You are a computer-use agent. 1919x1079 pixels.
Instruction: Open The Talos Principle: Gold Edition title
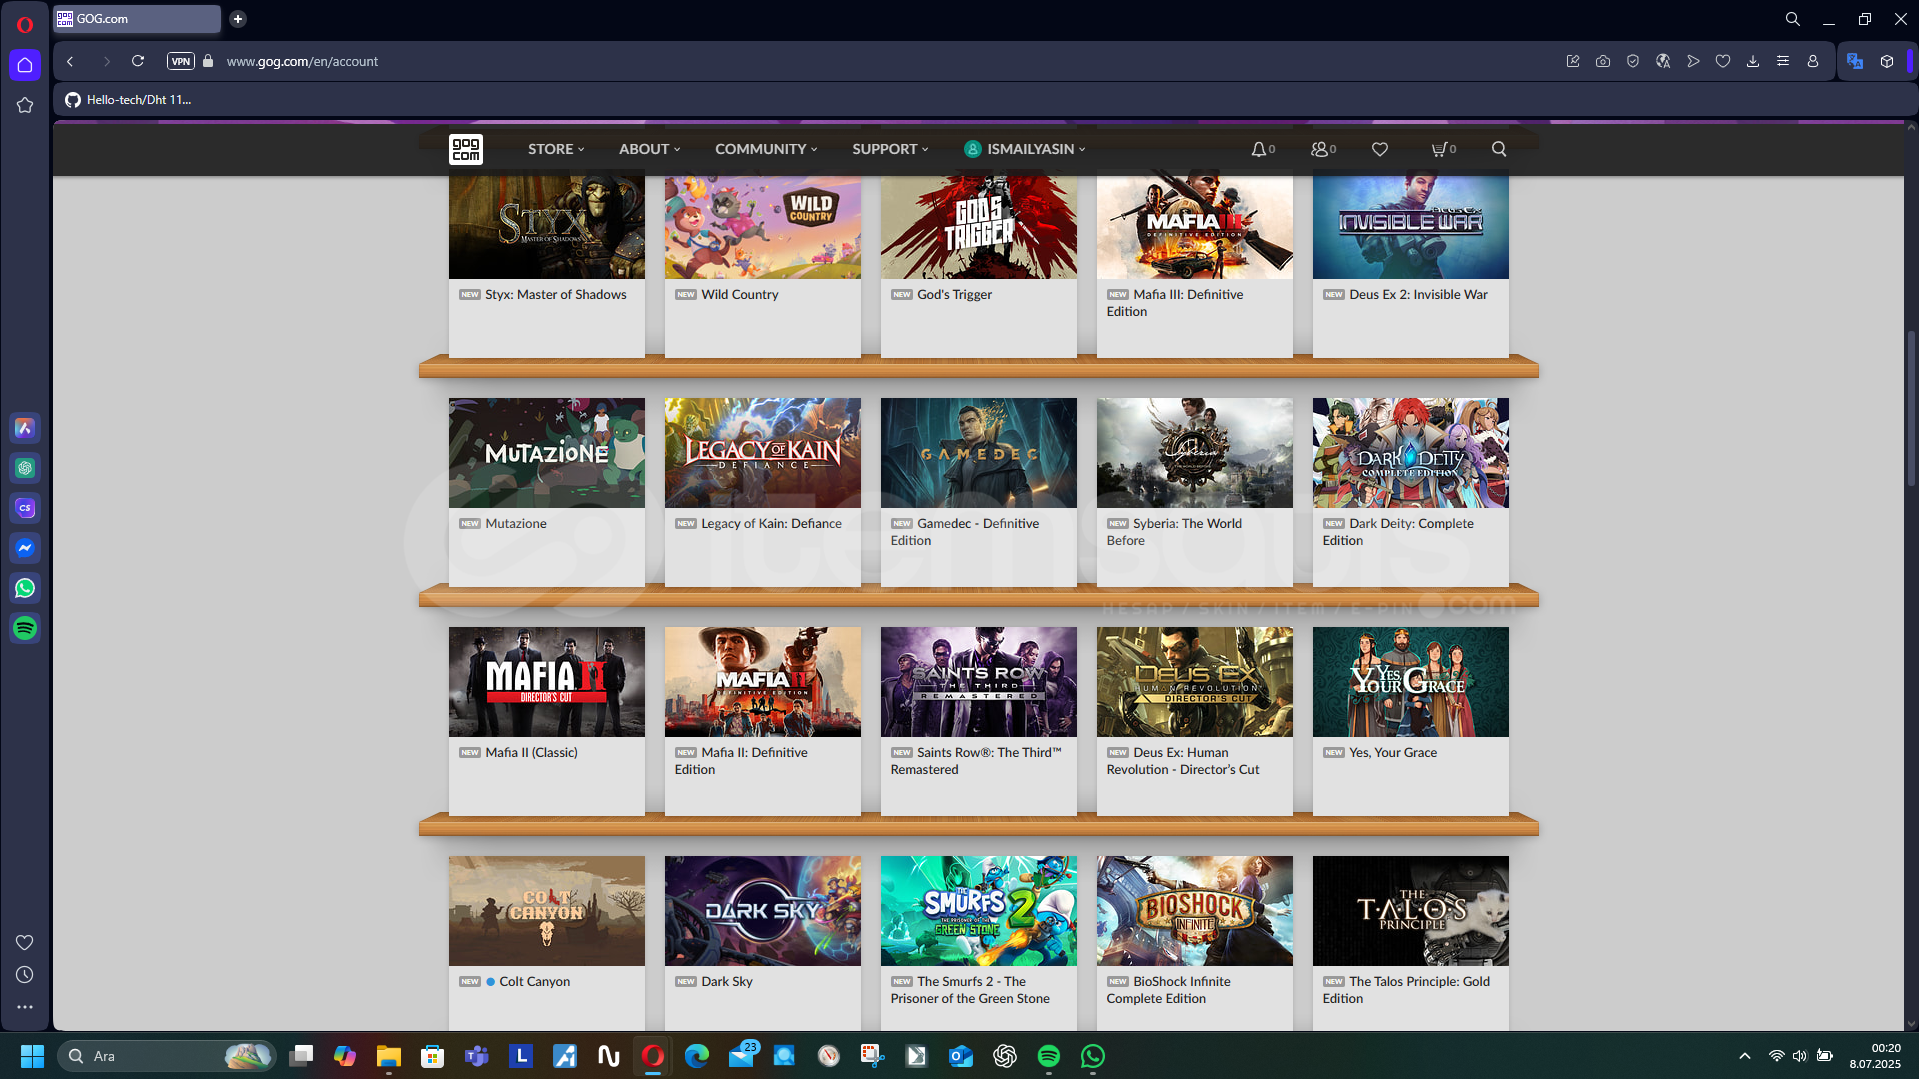point(1406,990)
